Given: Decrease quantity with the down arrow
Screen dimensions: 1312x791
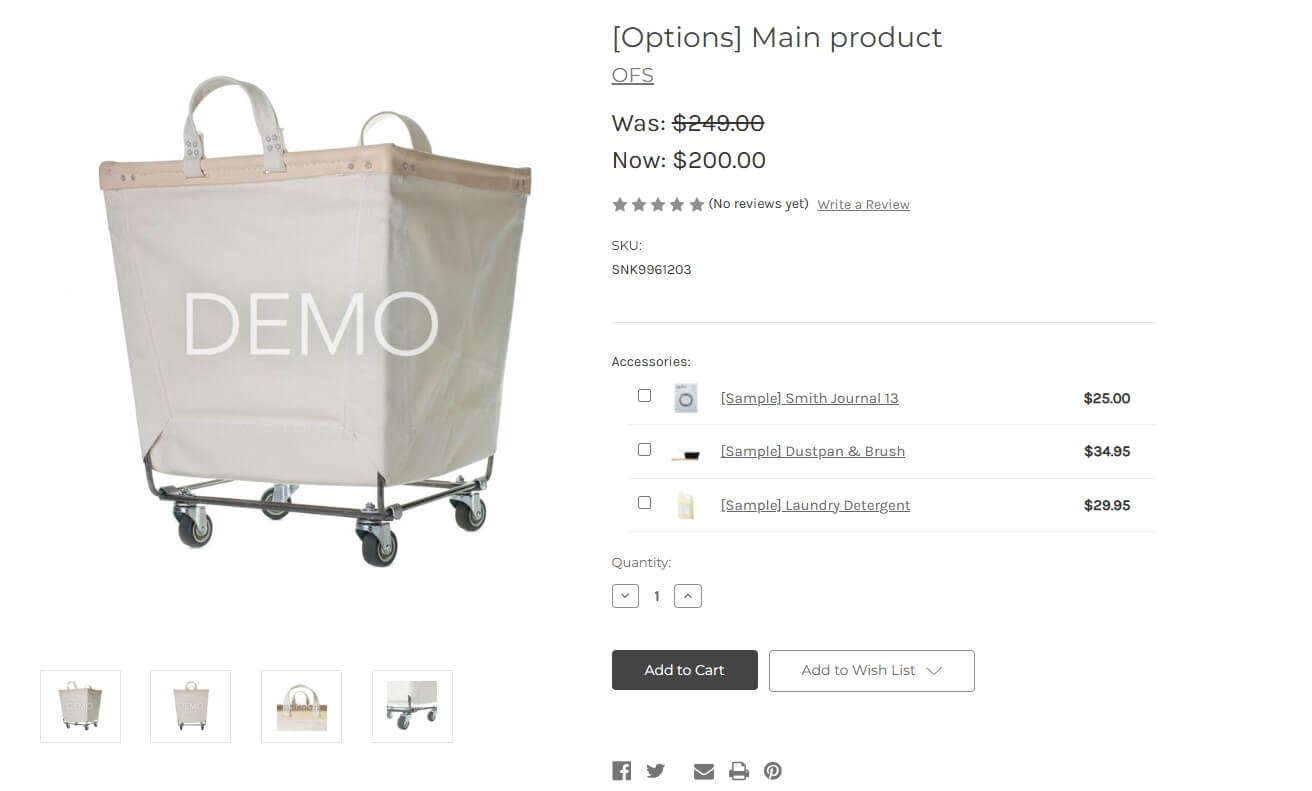Looking at the screenshot, I should tap(625, 596).
